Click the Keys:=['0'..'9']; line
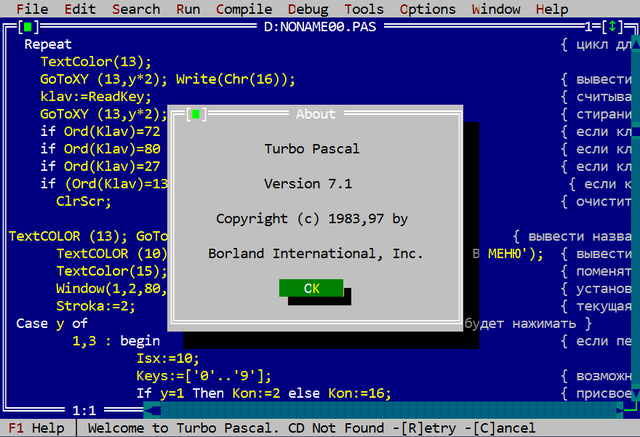The height and width of the screenshot is (437, 640). click(204, 376)
